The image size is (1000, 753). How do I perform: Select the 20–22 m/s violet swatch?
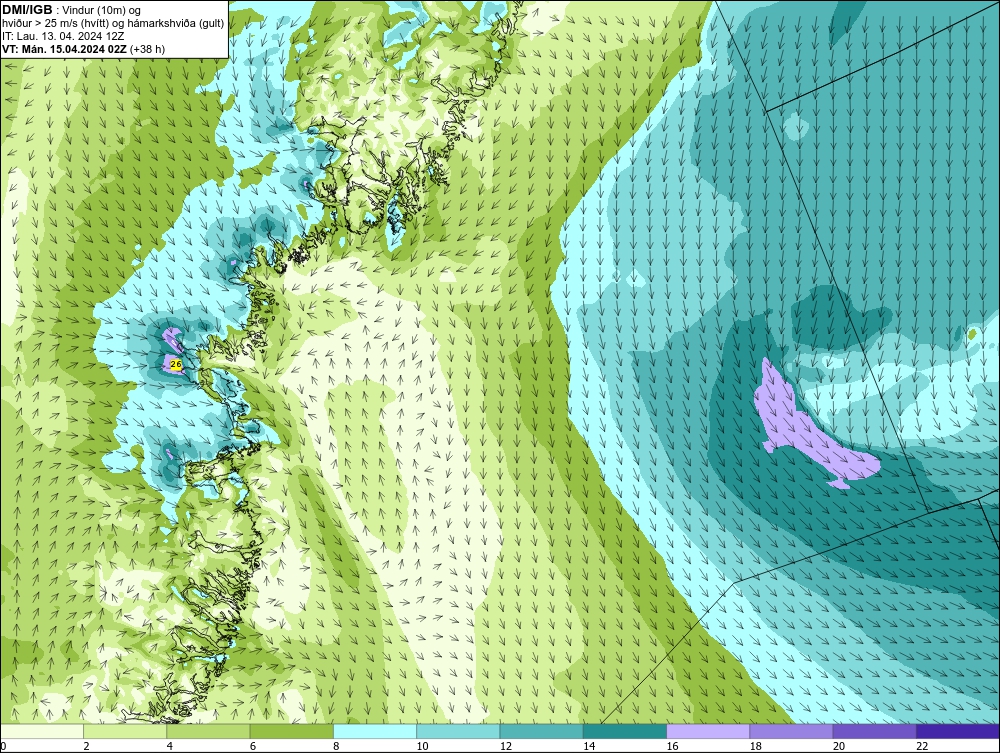(x=874, y=731)
